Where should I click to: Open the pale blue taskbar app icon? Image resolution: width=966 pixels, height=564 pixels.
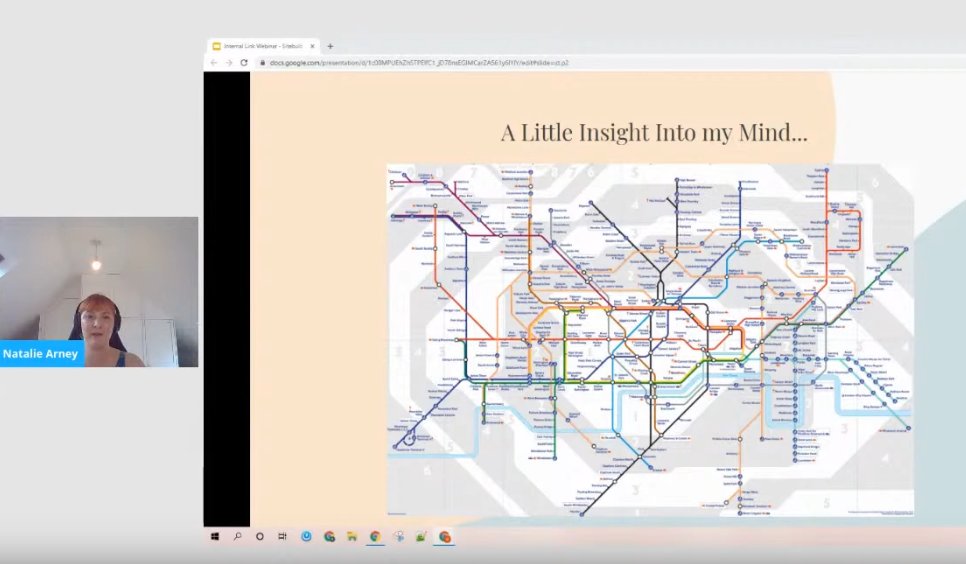(x=399, y=537)
